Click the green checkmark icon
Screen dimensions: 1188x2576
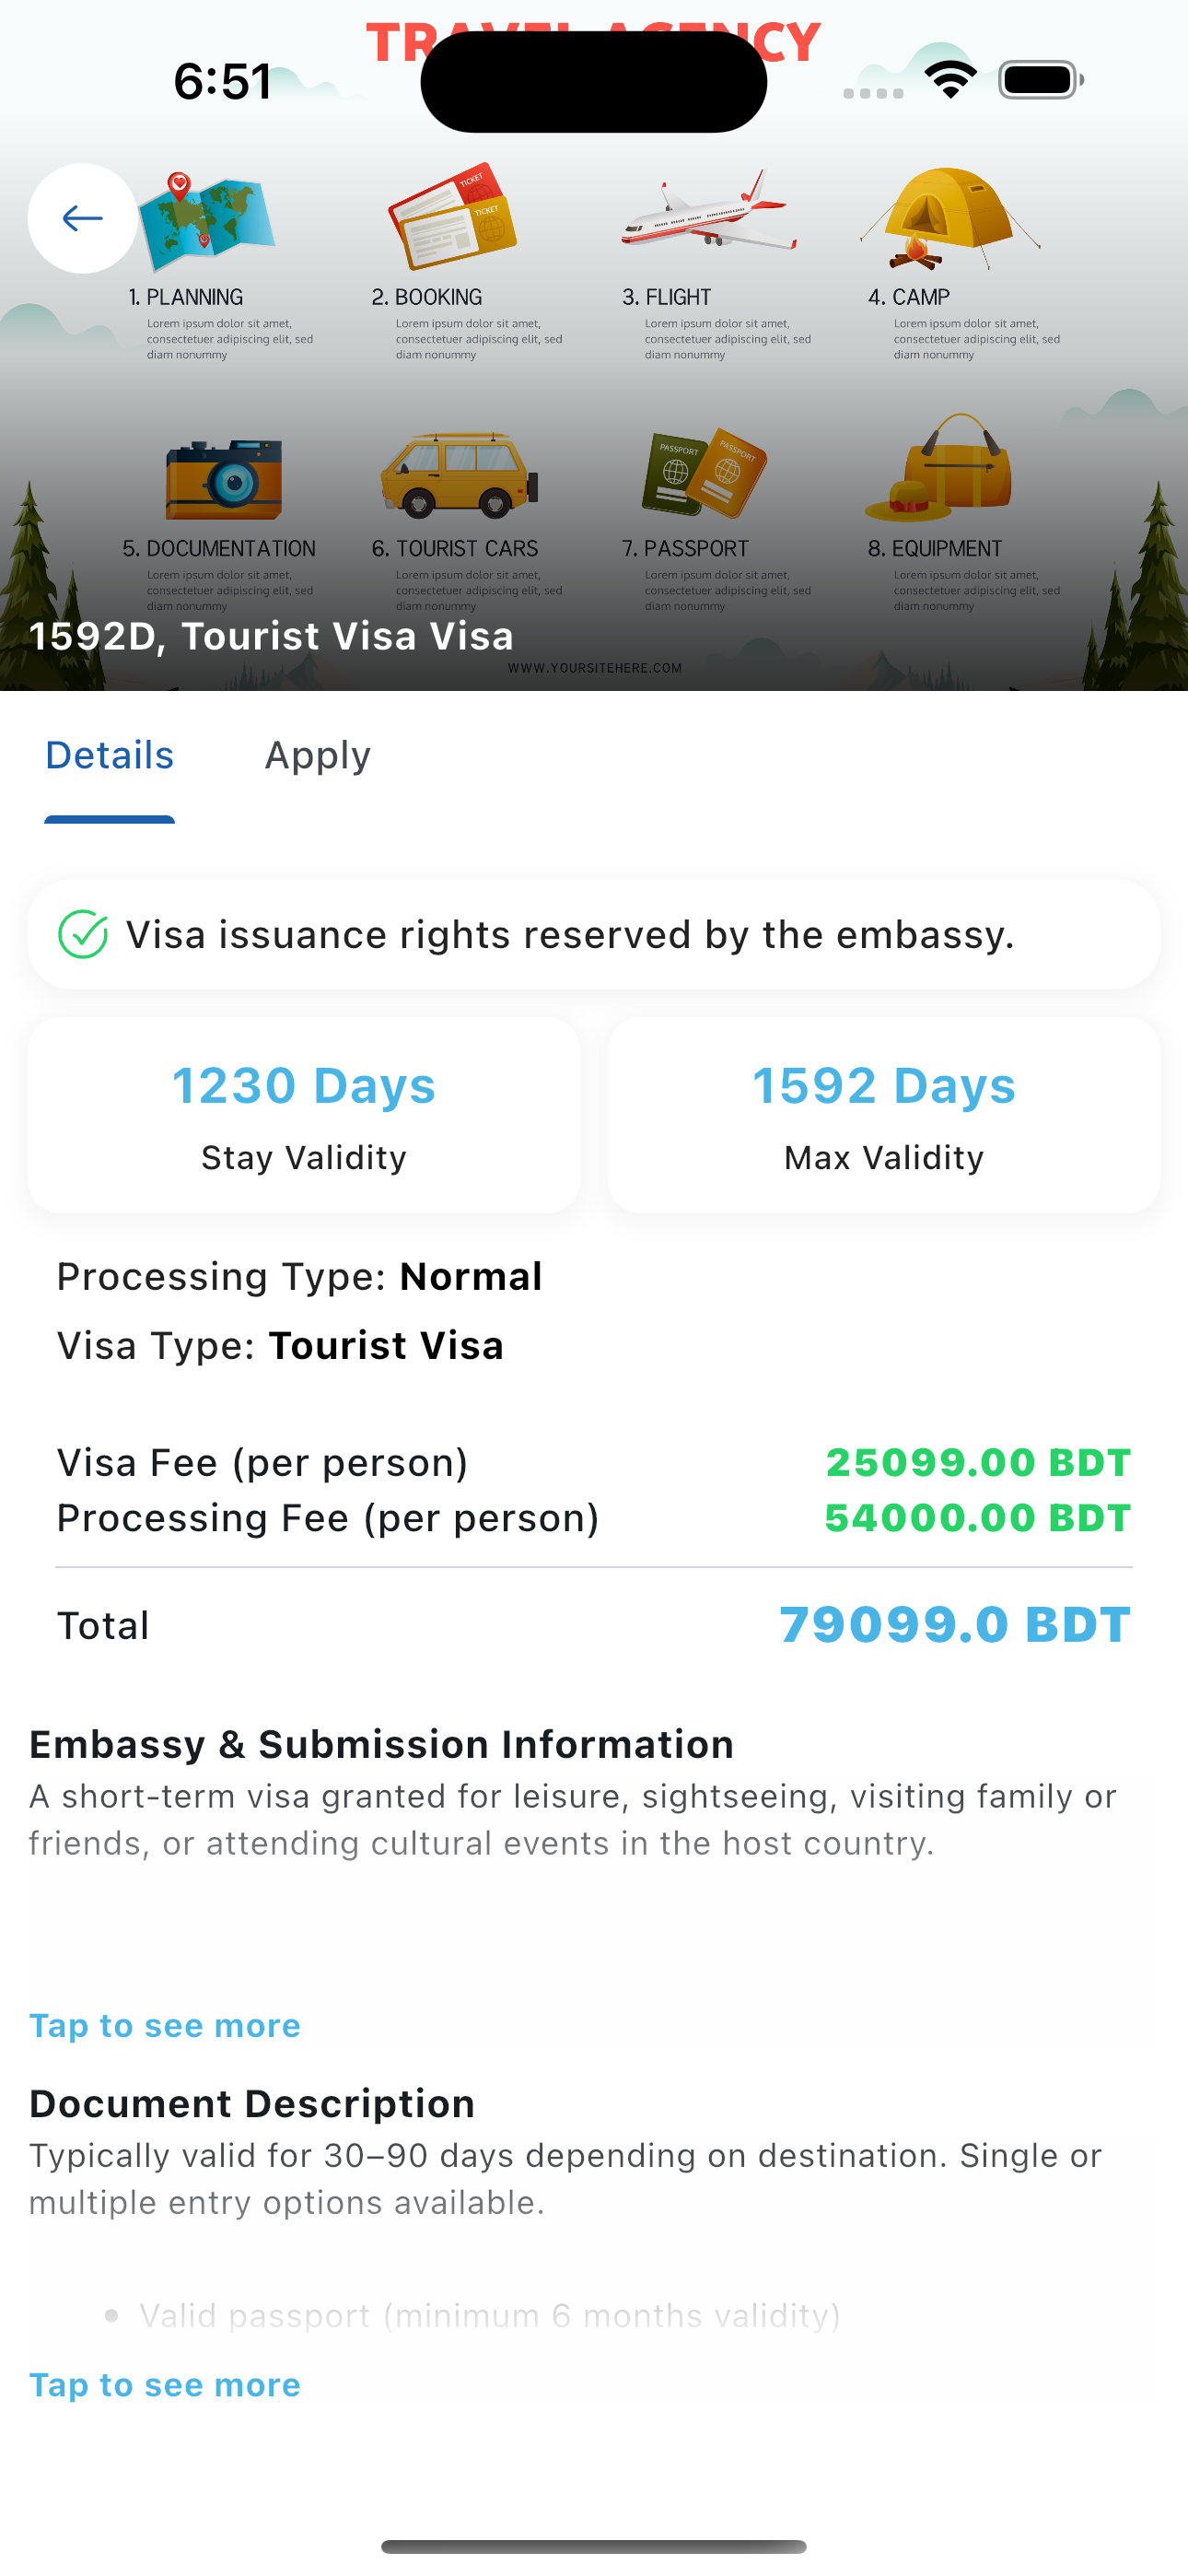(x=83, y=935)
